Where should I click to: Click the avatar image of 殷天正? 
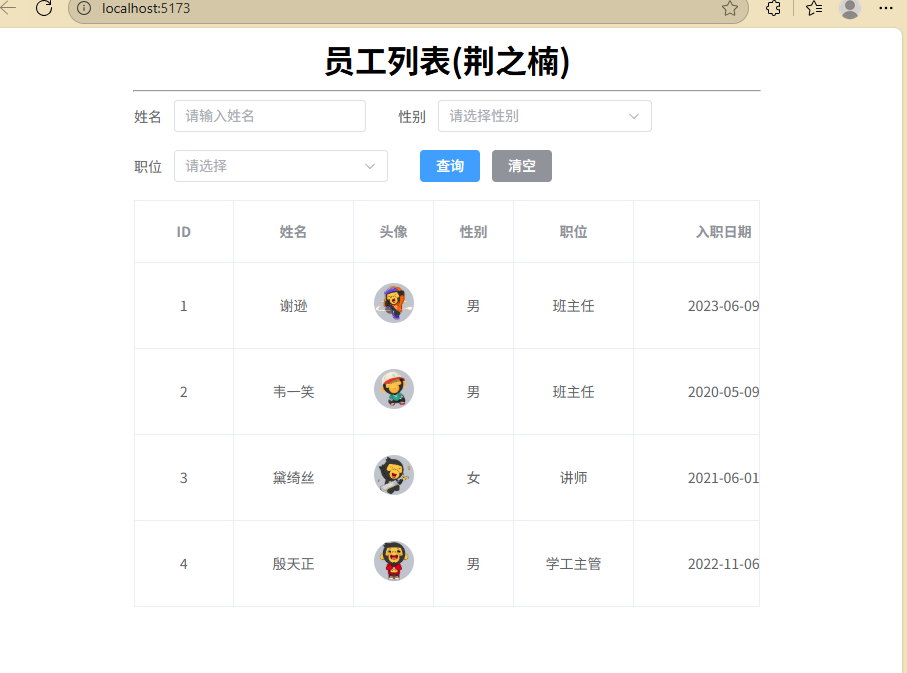click(x=394, y=561)
